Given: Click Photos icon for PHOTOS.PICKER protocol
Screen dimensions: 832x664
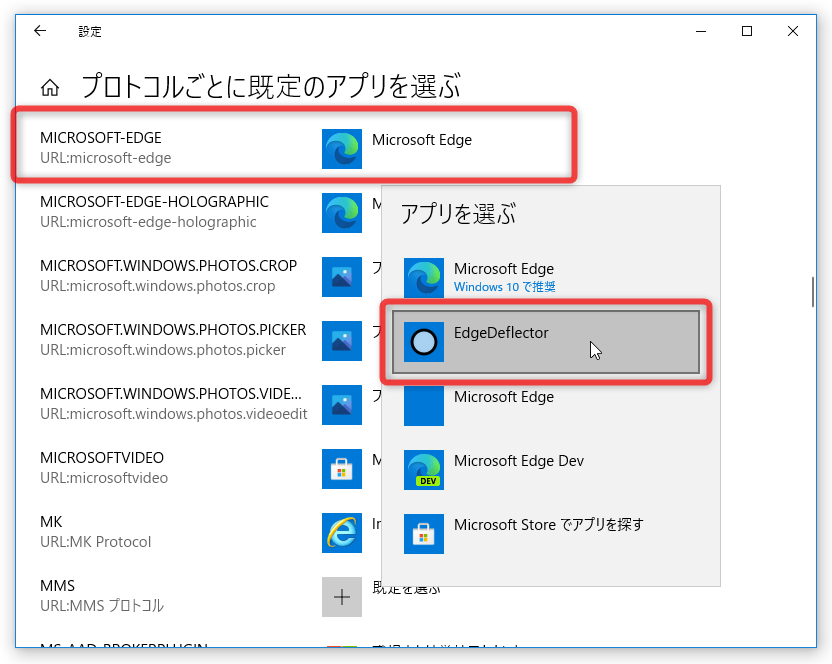Looking at the screenshot, I should click(x=342, y=341).
